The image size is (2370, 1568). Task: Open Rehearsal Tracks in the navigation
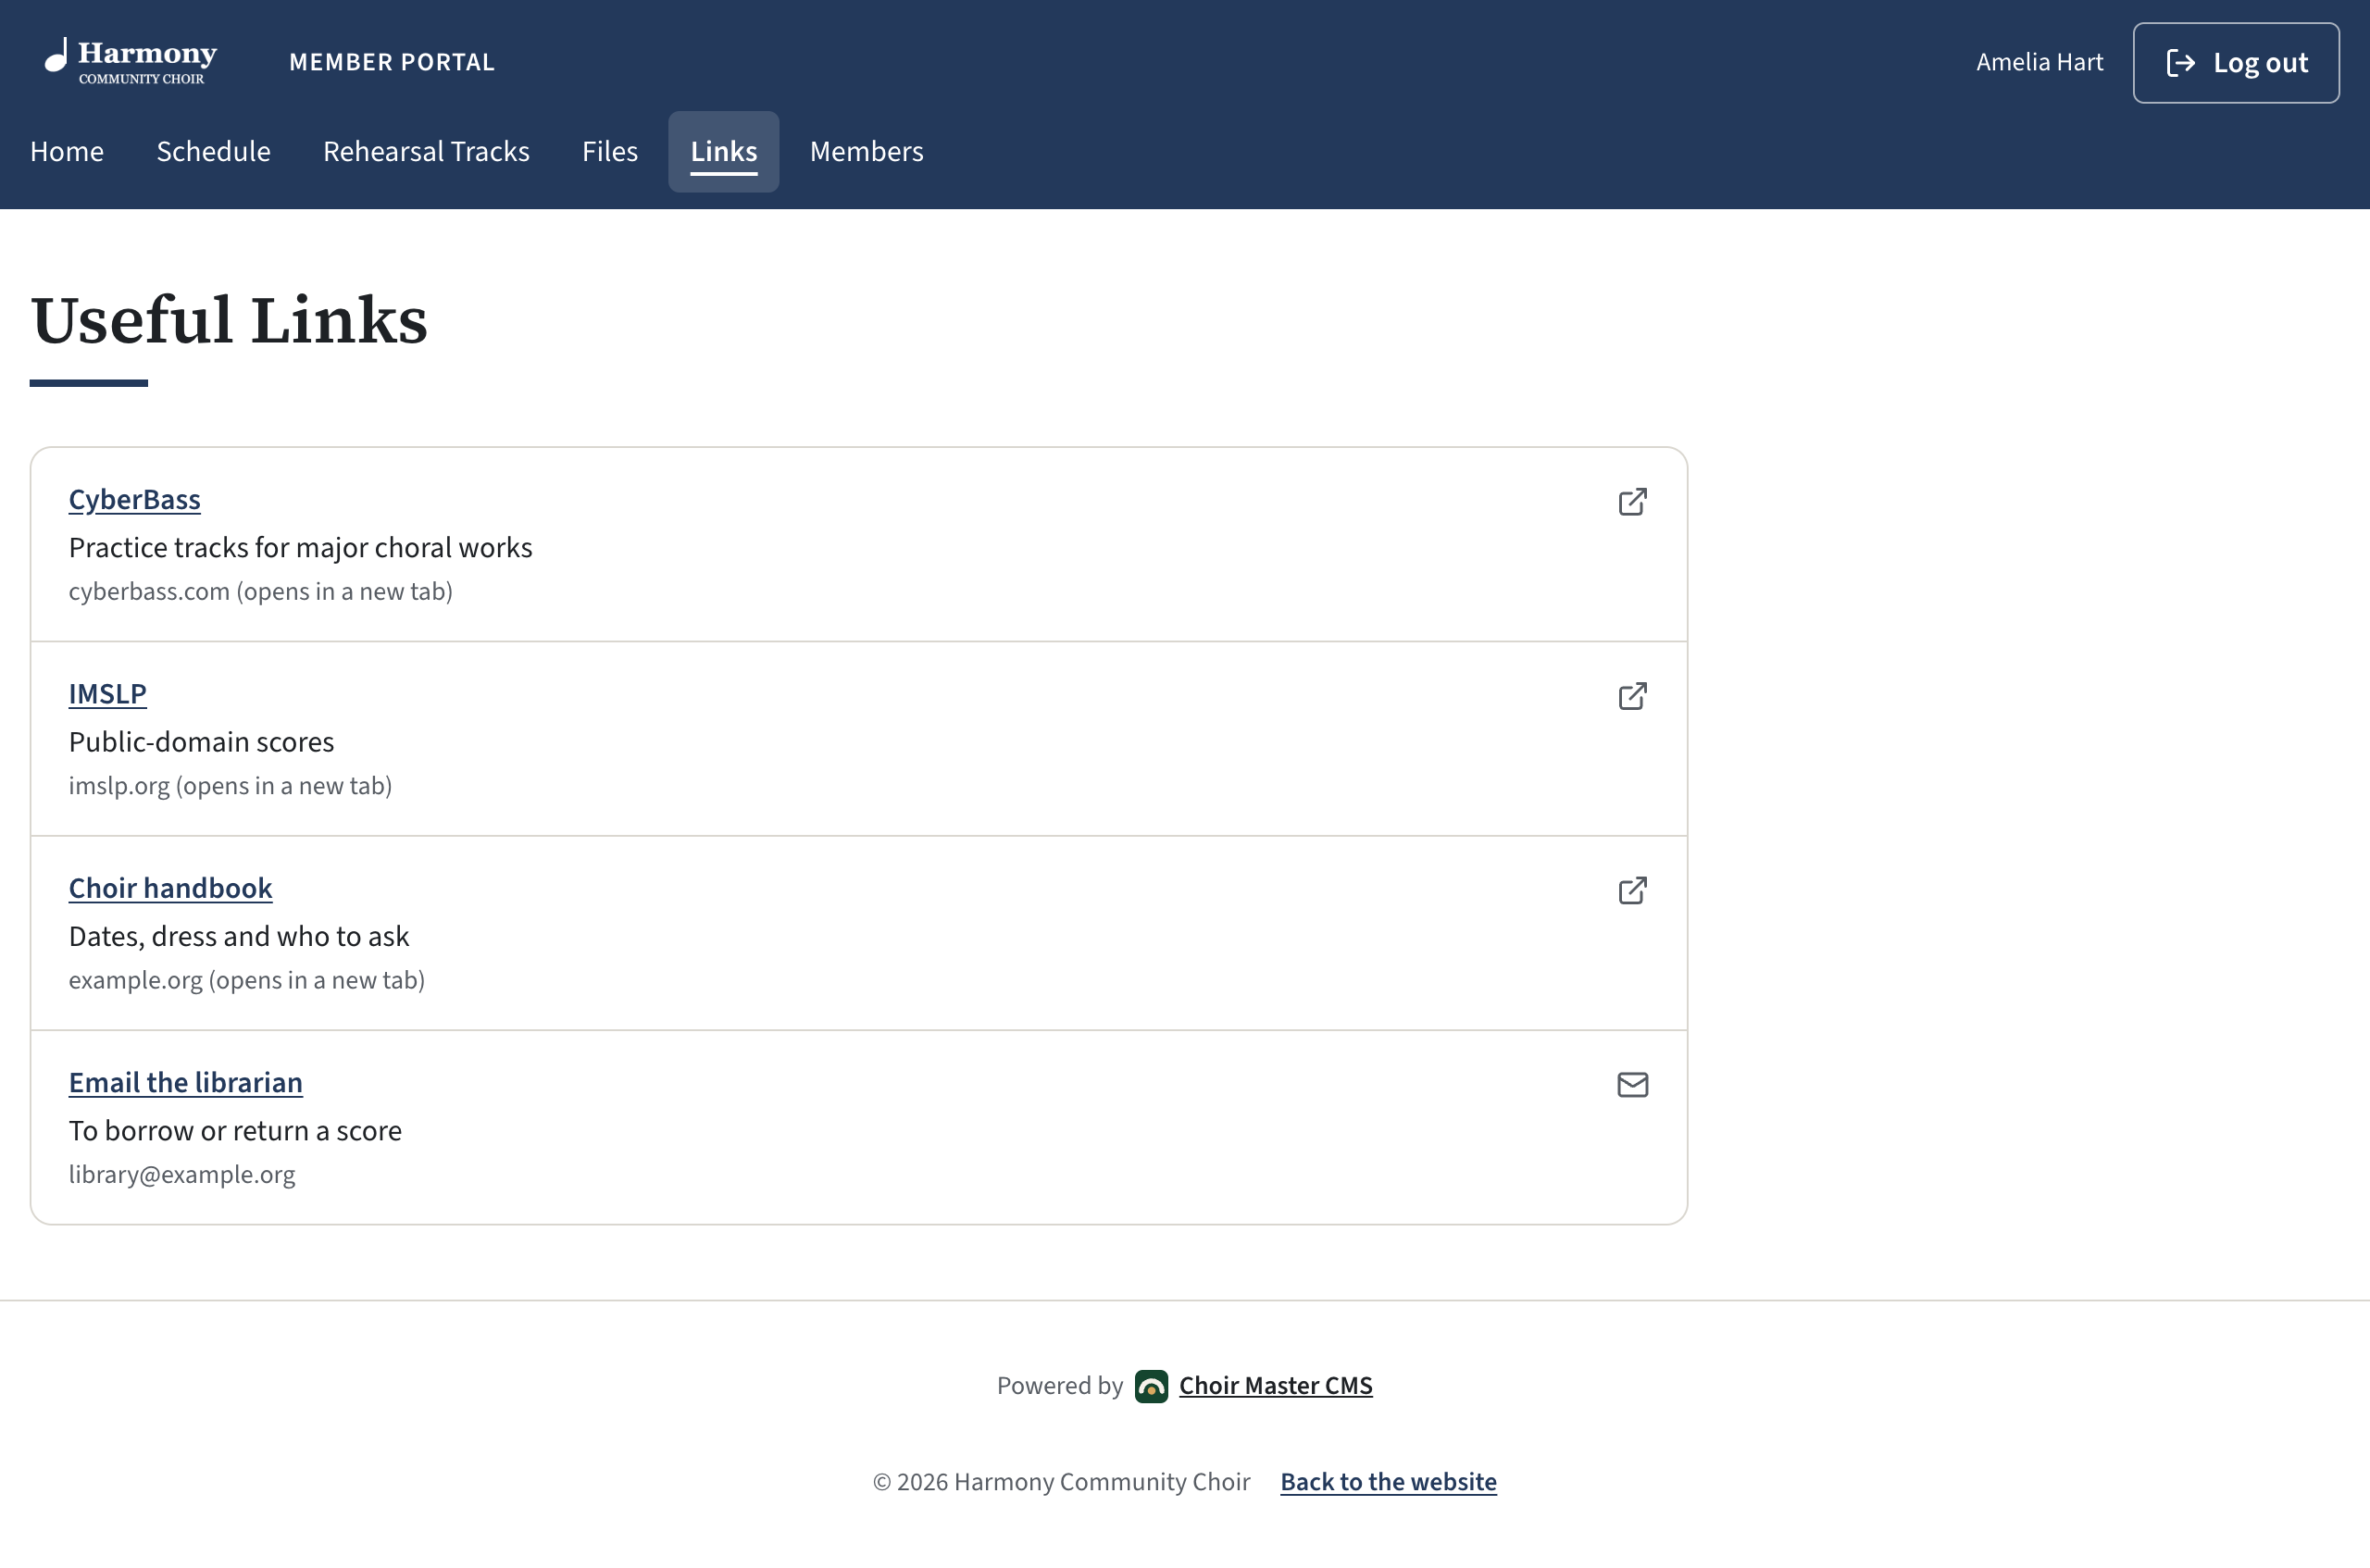[x=426, y=152]
